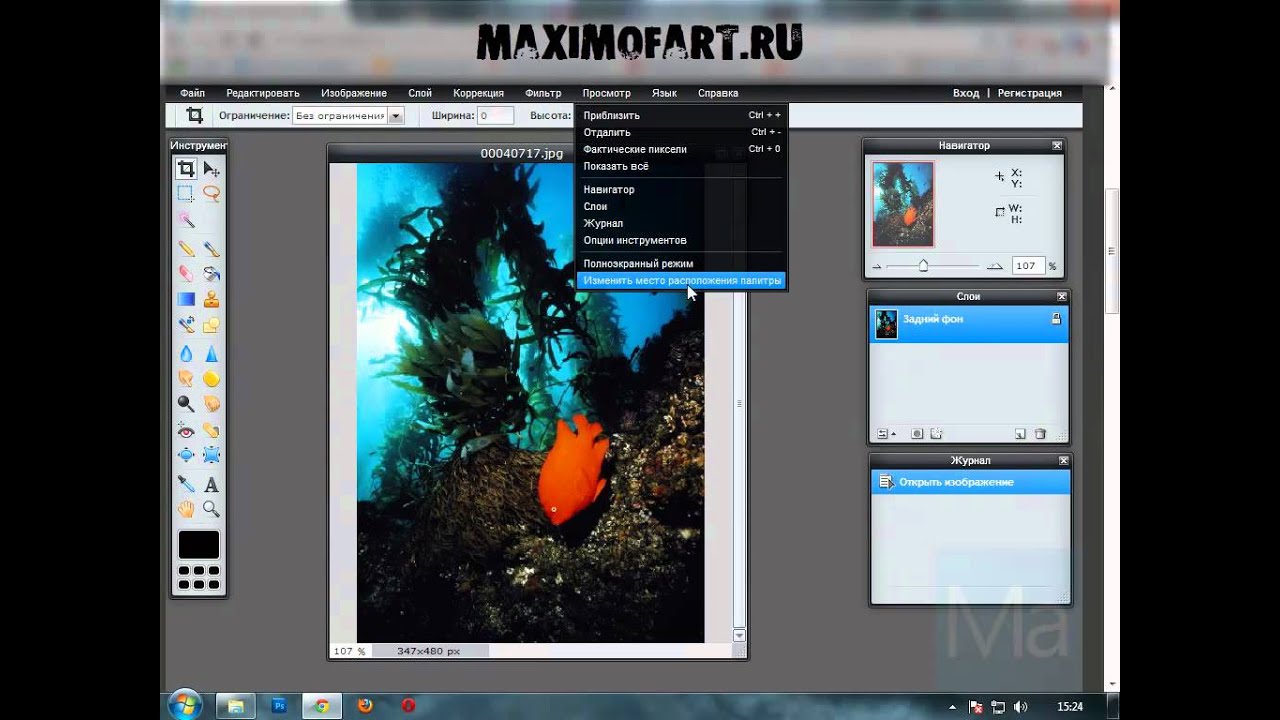This screenshot has width=1280, height=720.
Task: Create new layer in Слои panel
Action: (x=1020, y=434)
